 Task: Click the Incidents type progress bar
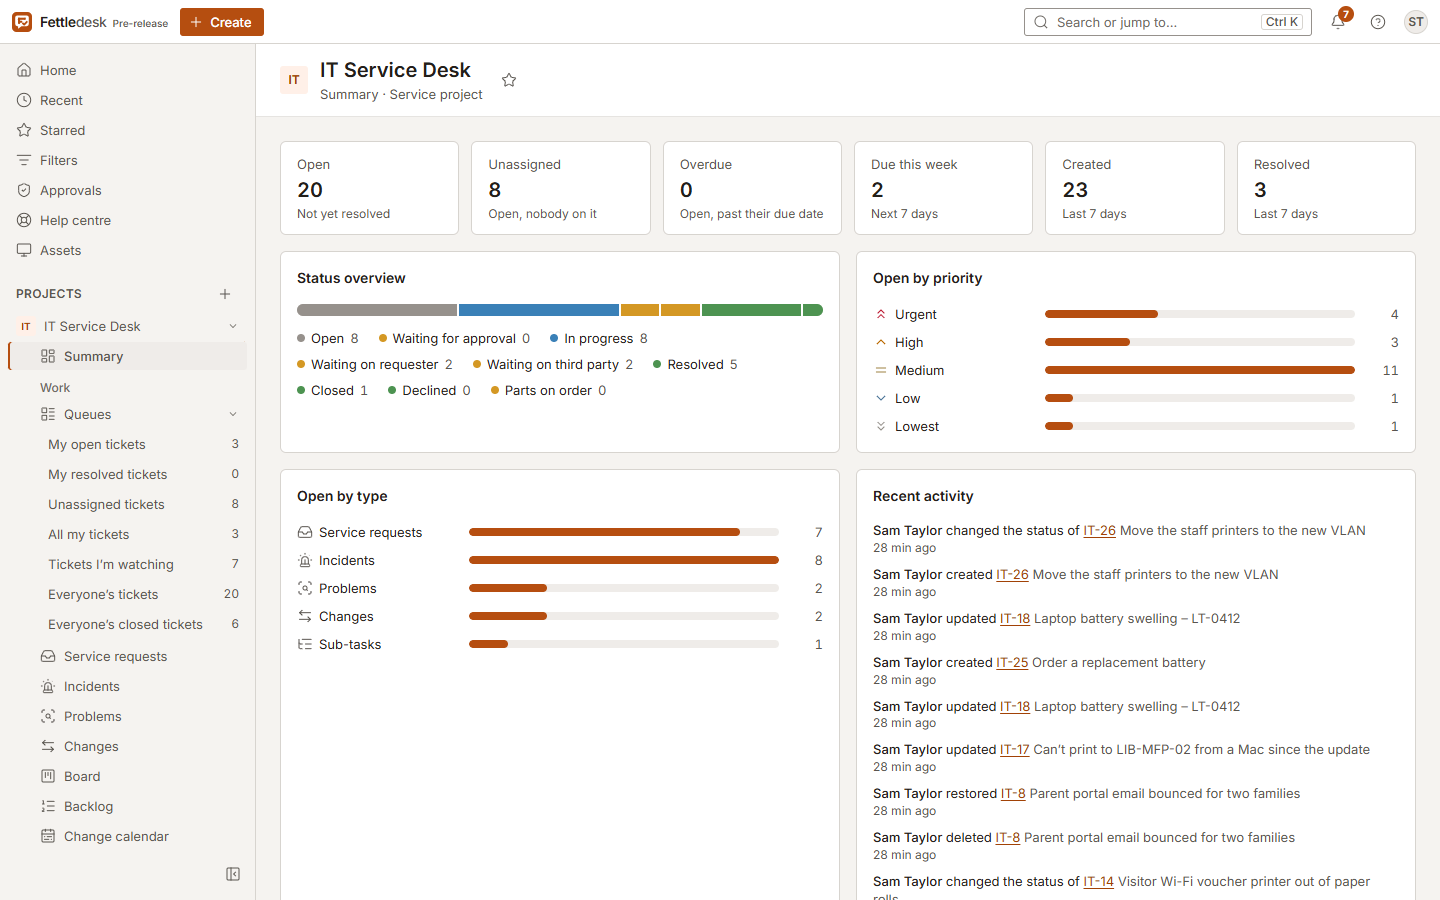pyautogui.click(x=624, y=560)
